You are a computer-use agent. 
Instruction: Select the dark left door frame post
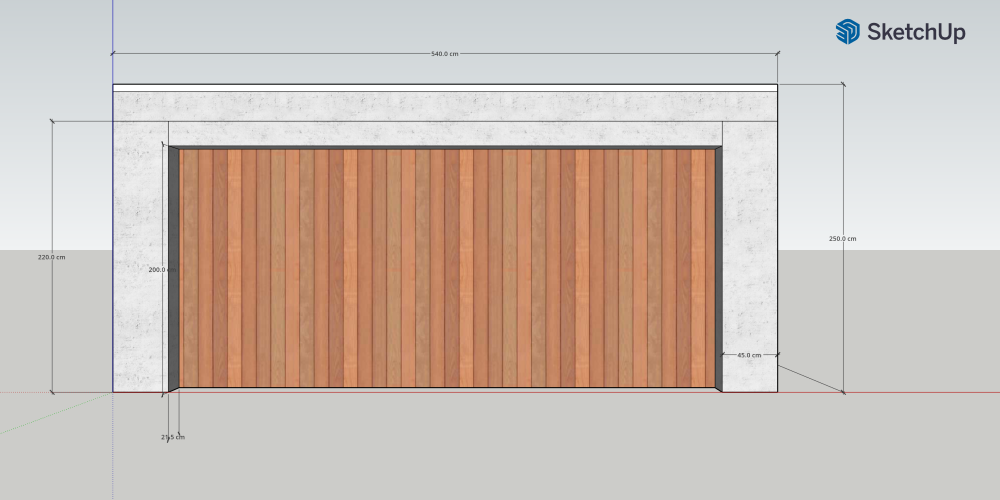tap(173, 268)
